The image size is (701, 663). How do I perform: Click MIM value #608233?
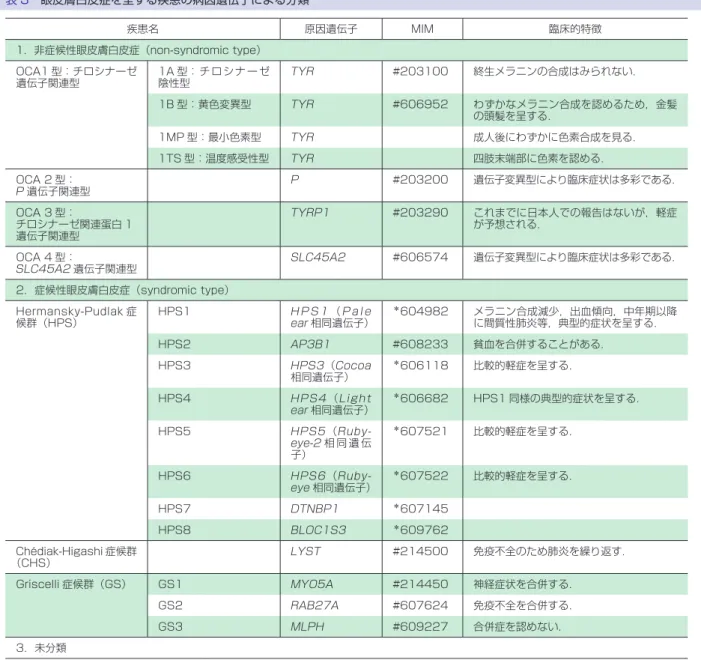[420, 344]
